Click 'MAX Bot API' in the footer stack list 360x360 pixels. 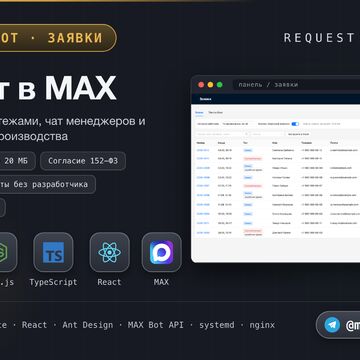156,325
